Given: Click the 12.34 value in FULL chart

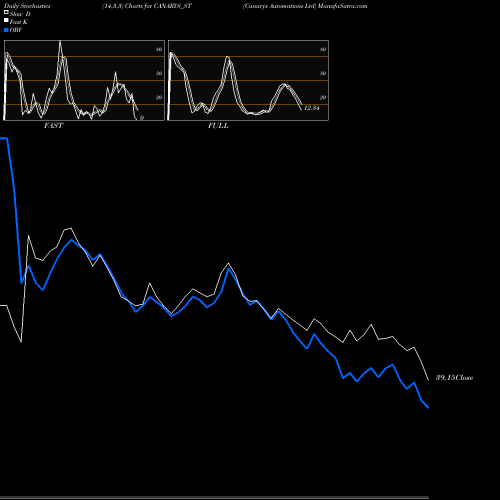Looking at the screenshot, I should coord(312,108).
